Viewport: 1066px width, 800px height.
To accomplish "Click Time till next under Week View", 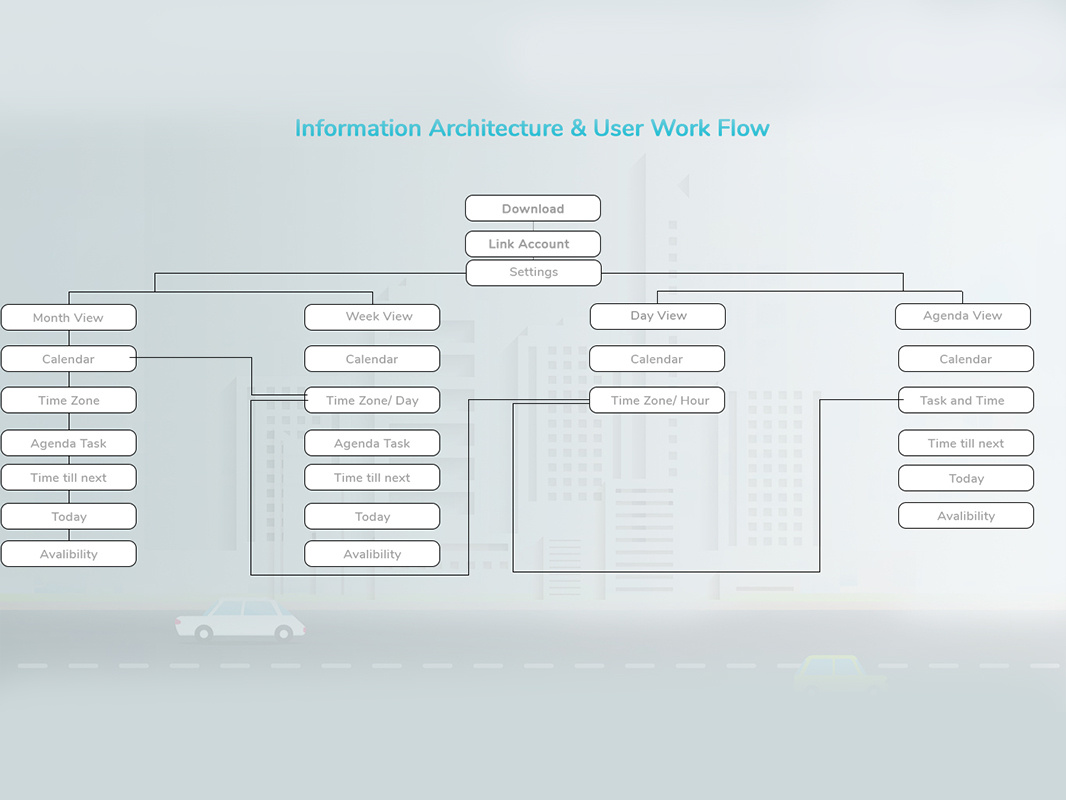I will (371, 477).
